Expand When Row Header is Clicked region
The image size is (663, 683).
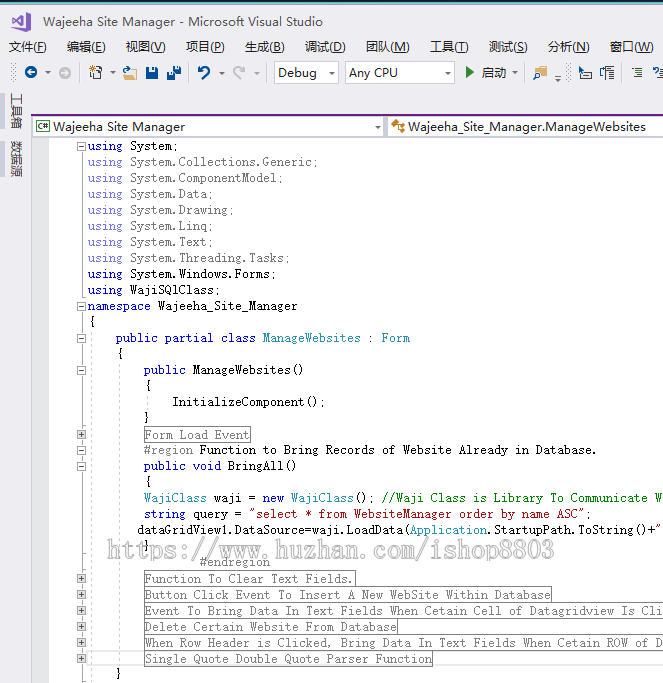click(81, 642)
